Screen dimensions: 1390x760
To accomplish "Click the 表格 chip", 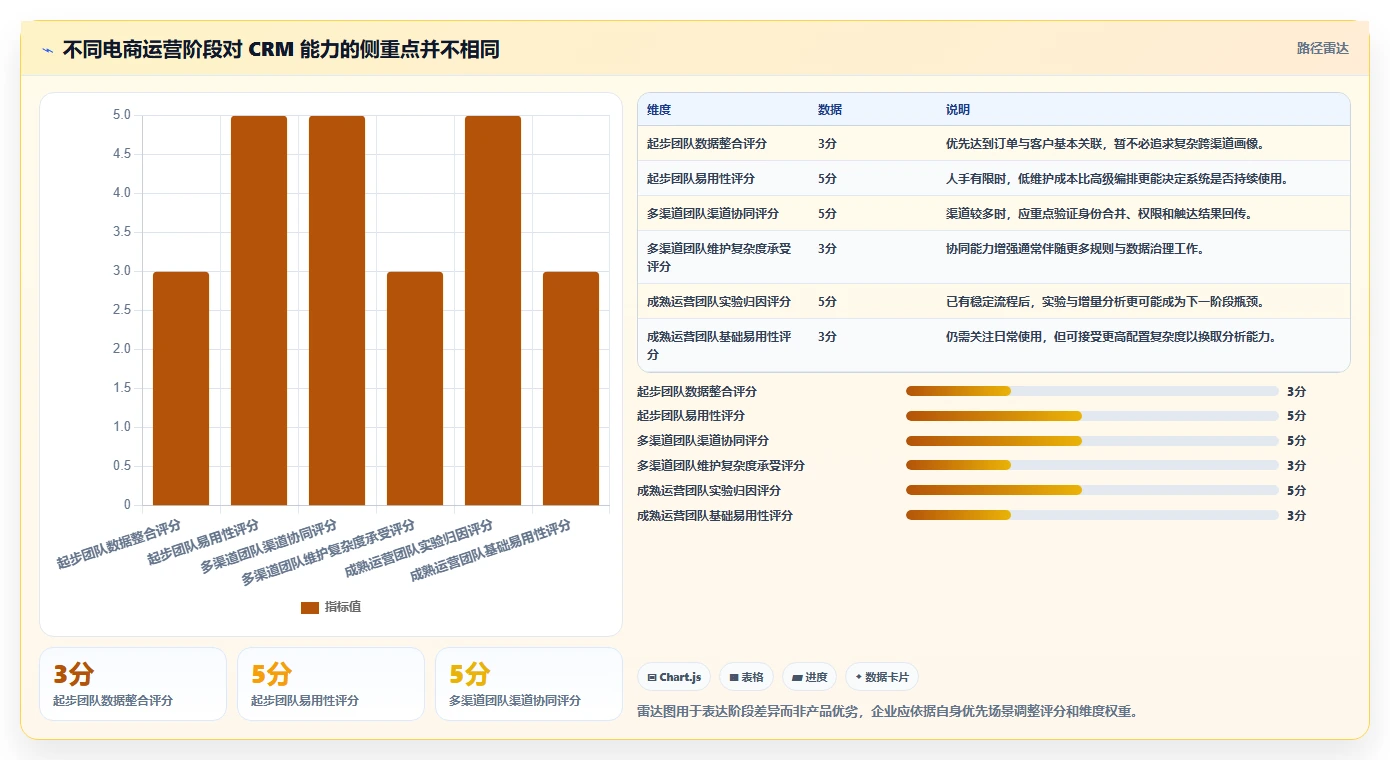I will pos(746,677).
